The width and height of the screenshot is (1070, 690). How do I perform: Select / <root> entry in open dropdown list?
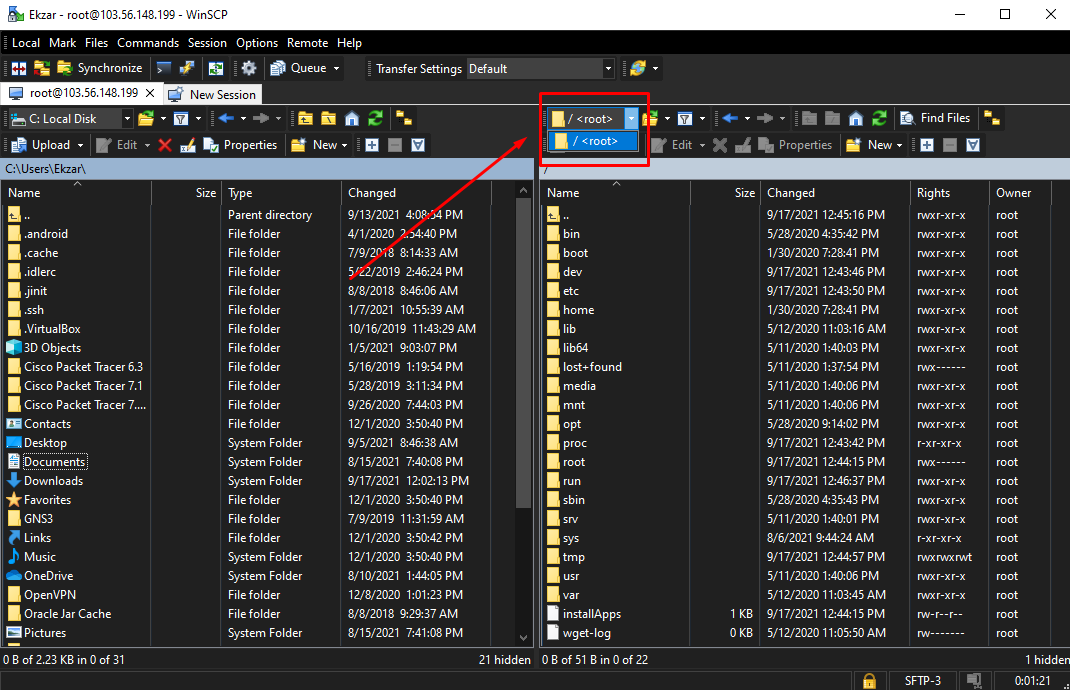593,141
